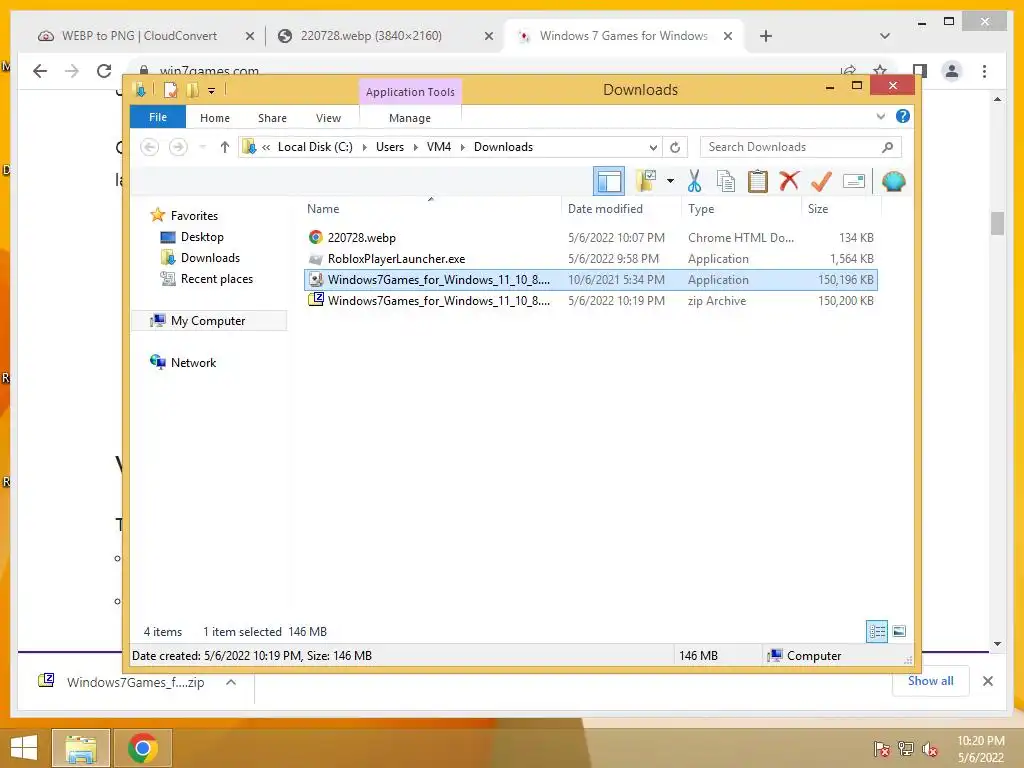
Task: Click the Explorer Back arrow button
Action: 150,147
